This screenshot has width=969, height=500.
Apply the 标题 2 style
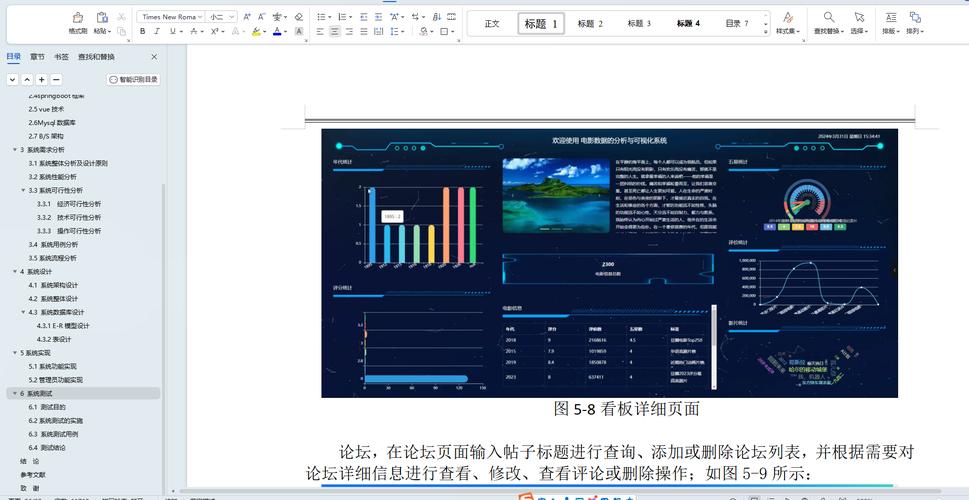[590, 23]
